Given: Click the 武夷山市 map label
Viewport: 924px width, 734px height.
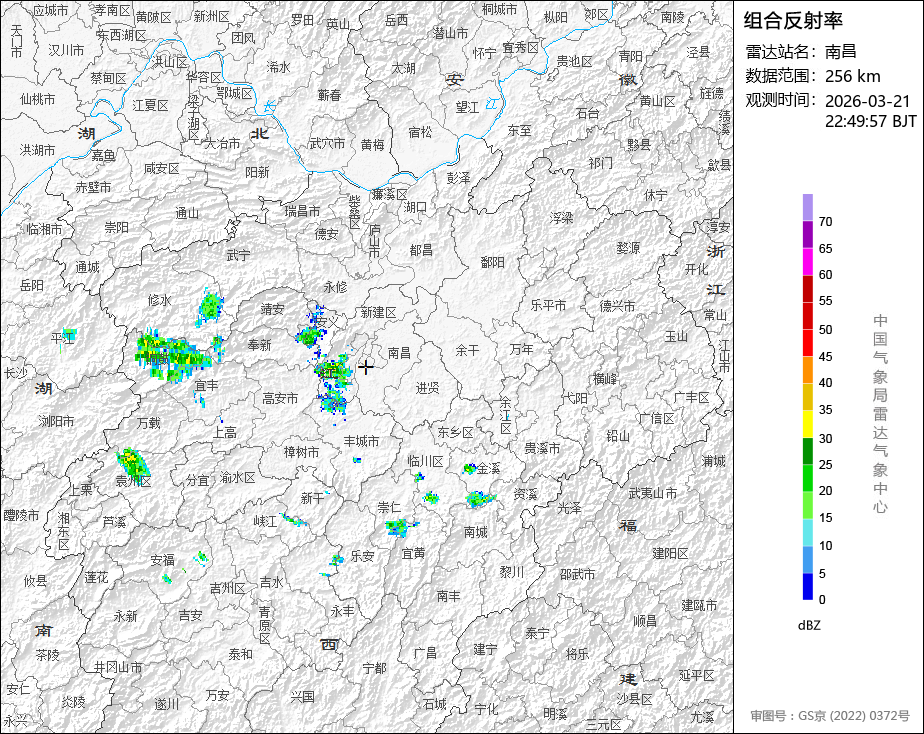Looking at the screenshot, I should (x=652, y=493).
